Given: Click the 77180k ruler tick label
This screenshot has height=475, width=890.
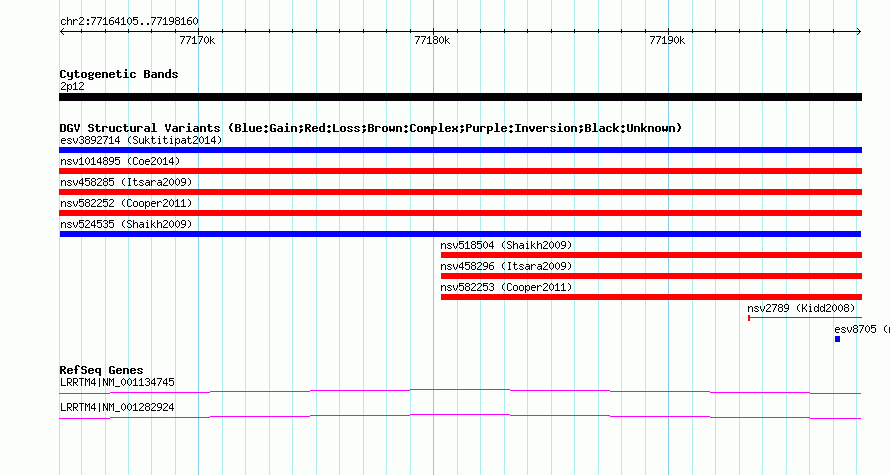Looking at the screenshot, I should [433, 40].
